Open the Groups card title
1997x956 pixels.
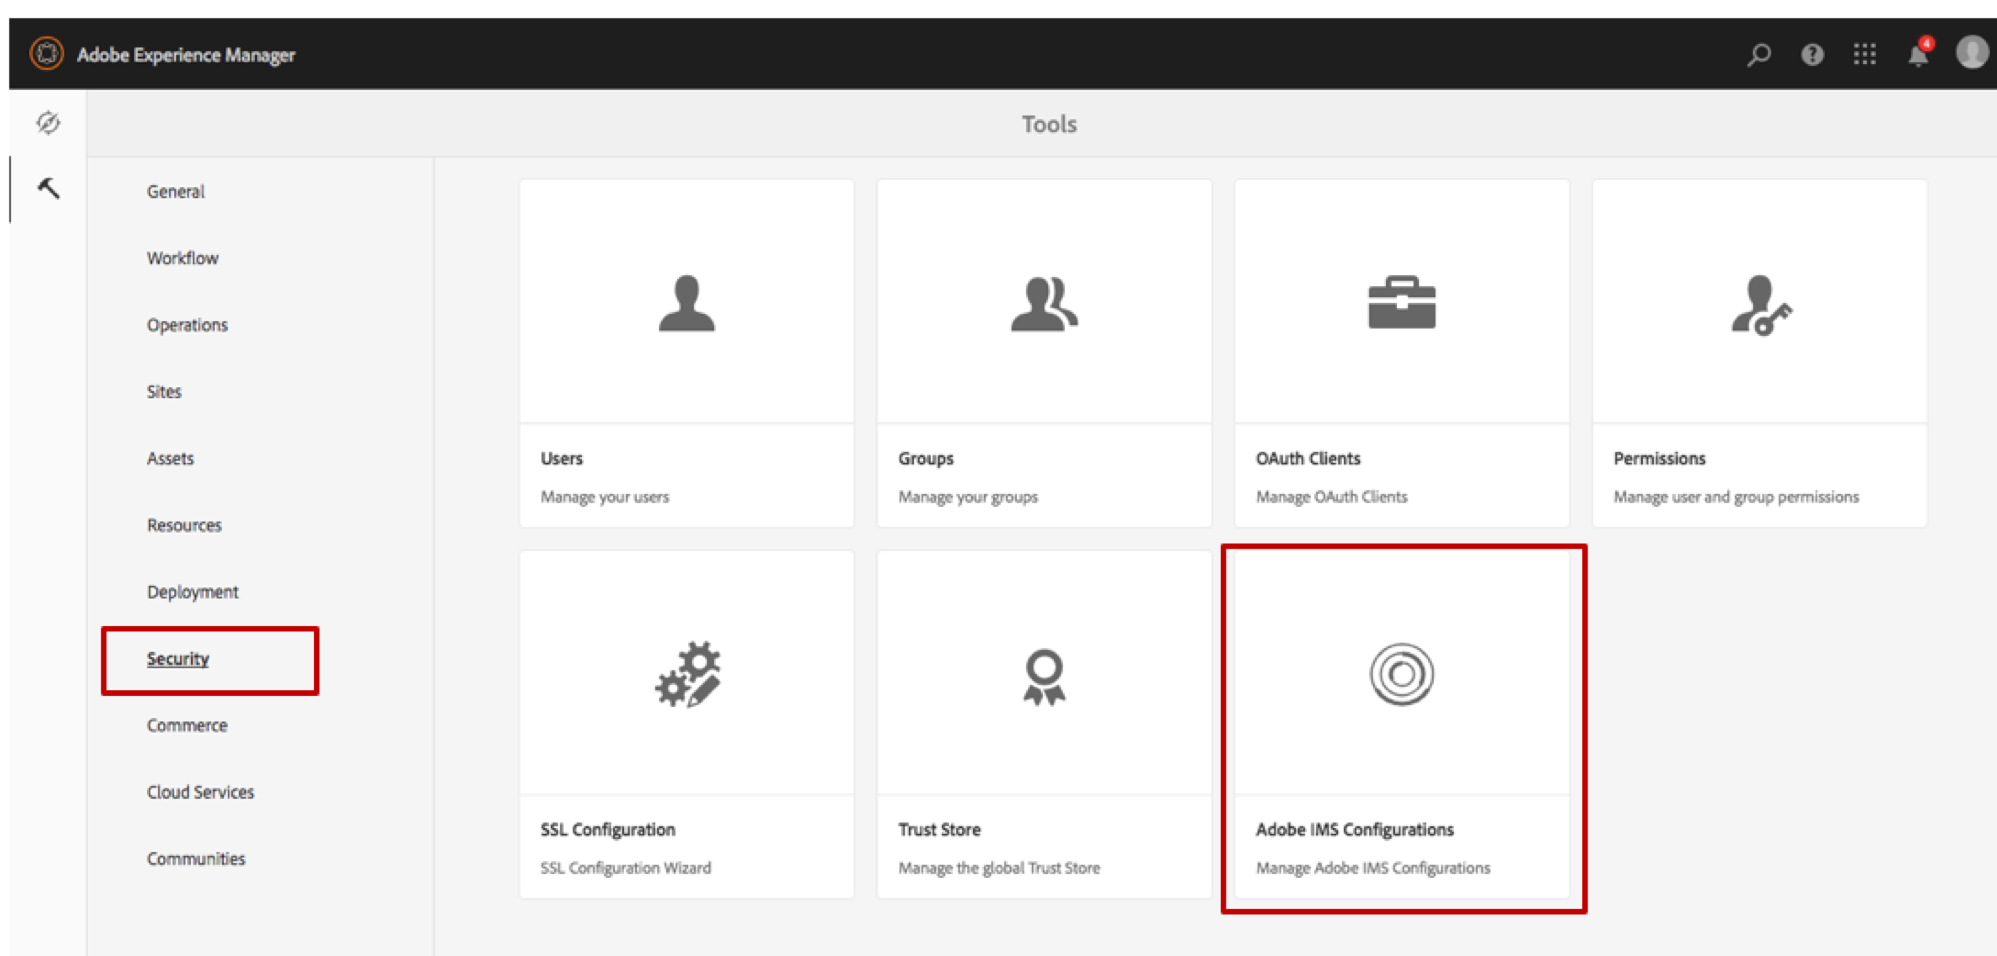(x=926, y=458)
